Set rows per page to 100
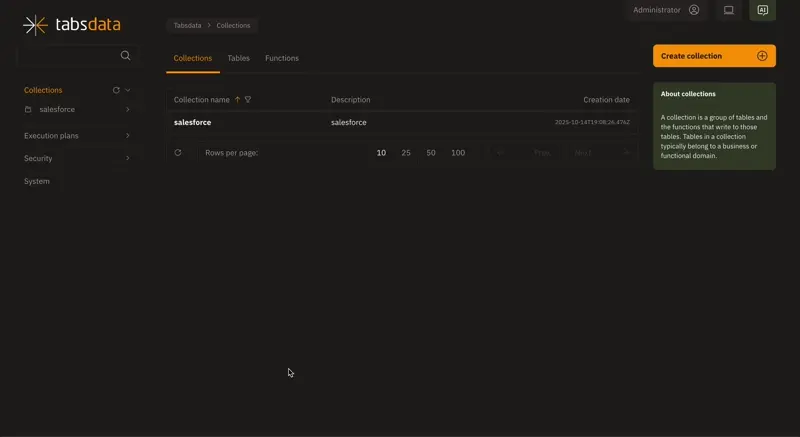 point(458,153)
